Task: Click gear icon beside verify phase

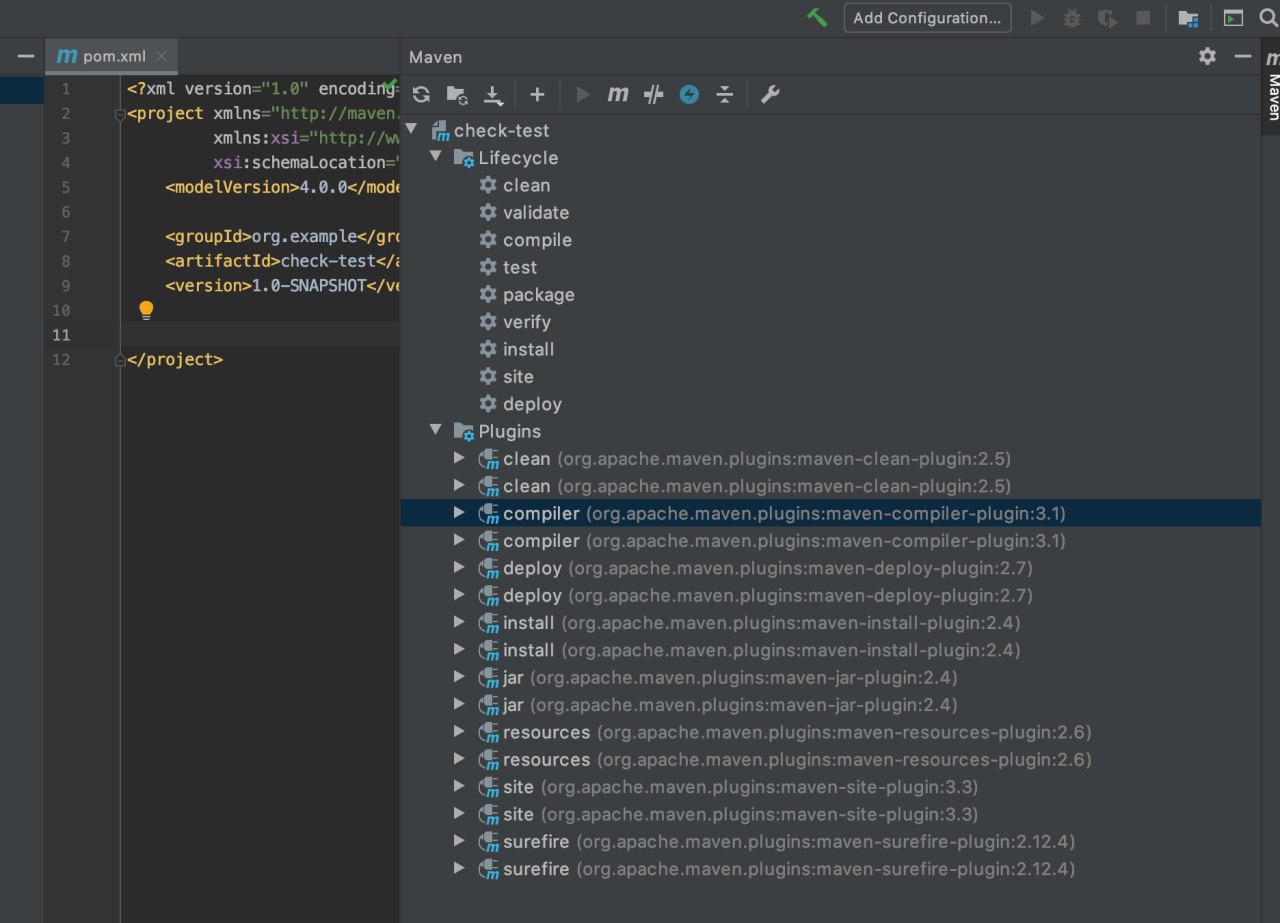Action: click(488, 322)
